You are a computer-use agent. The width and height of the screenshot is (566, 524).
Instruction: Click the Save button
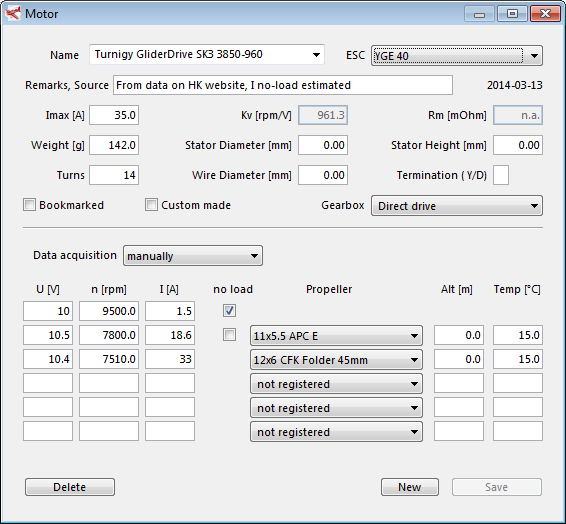(x=496, y=487)
